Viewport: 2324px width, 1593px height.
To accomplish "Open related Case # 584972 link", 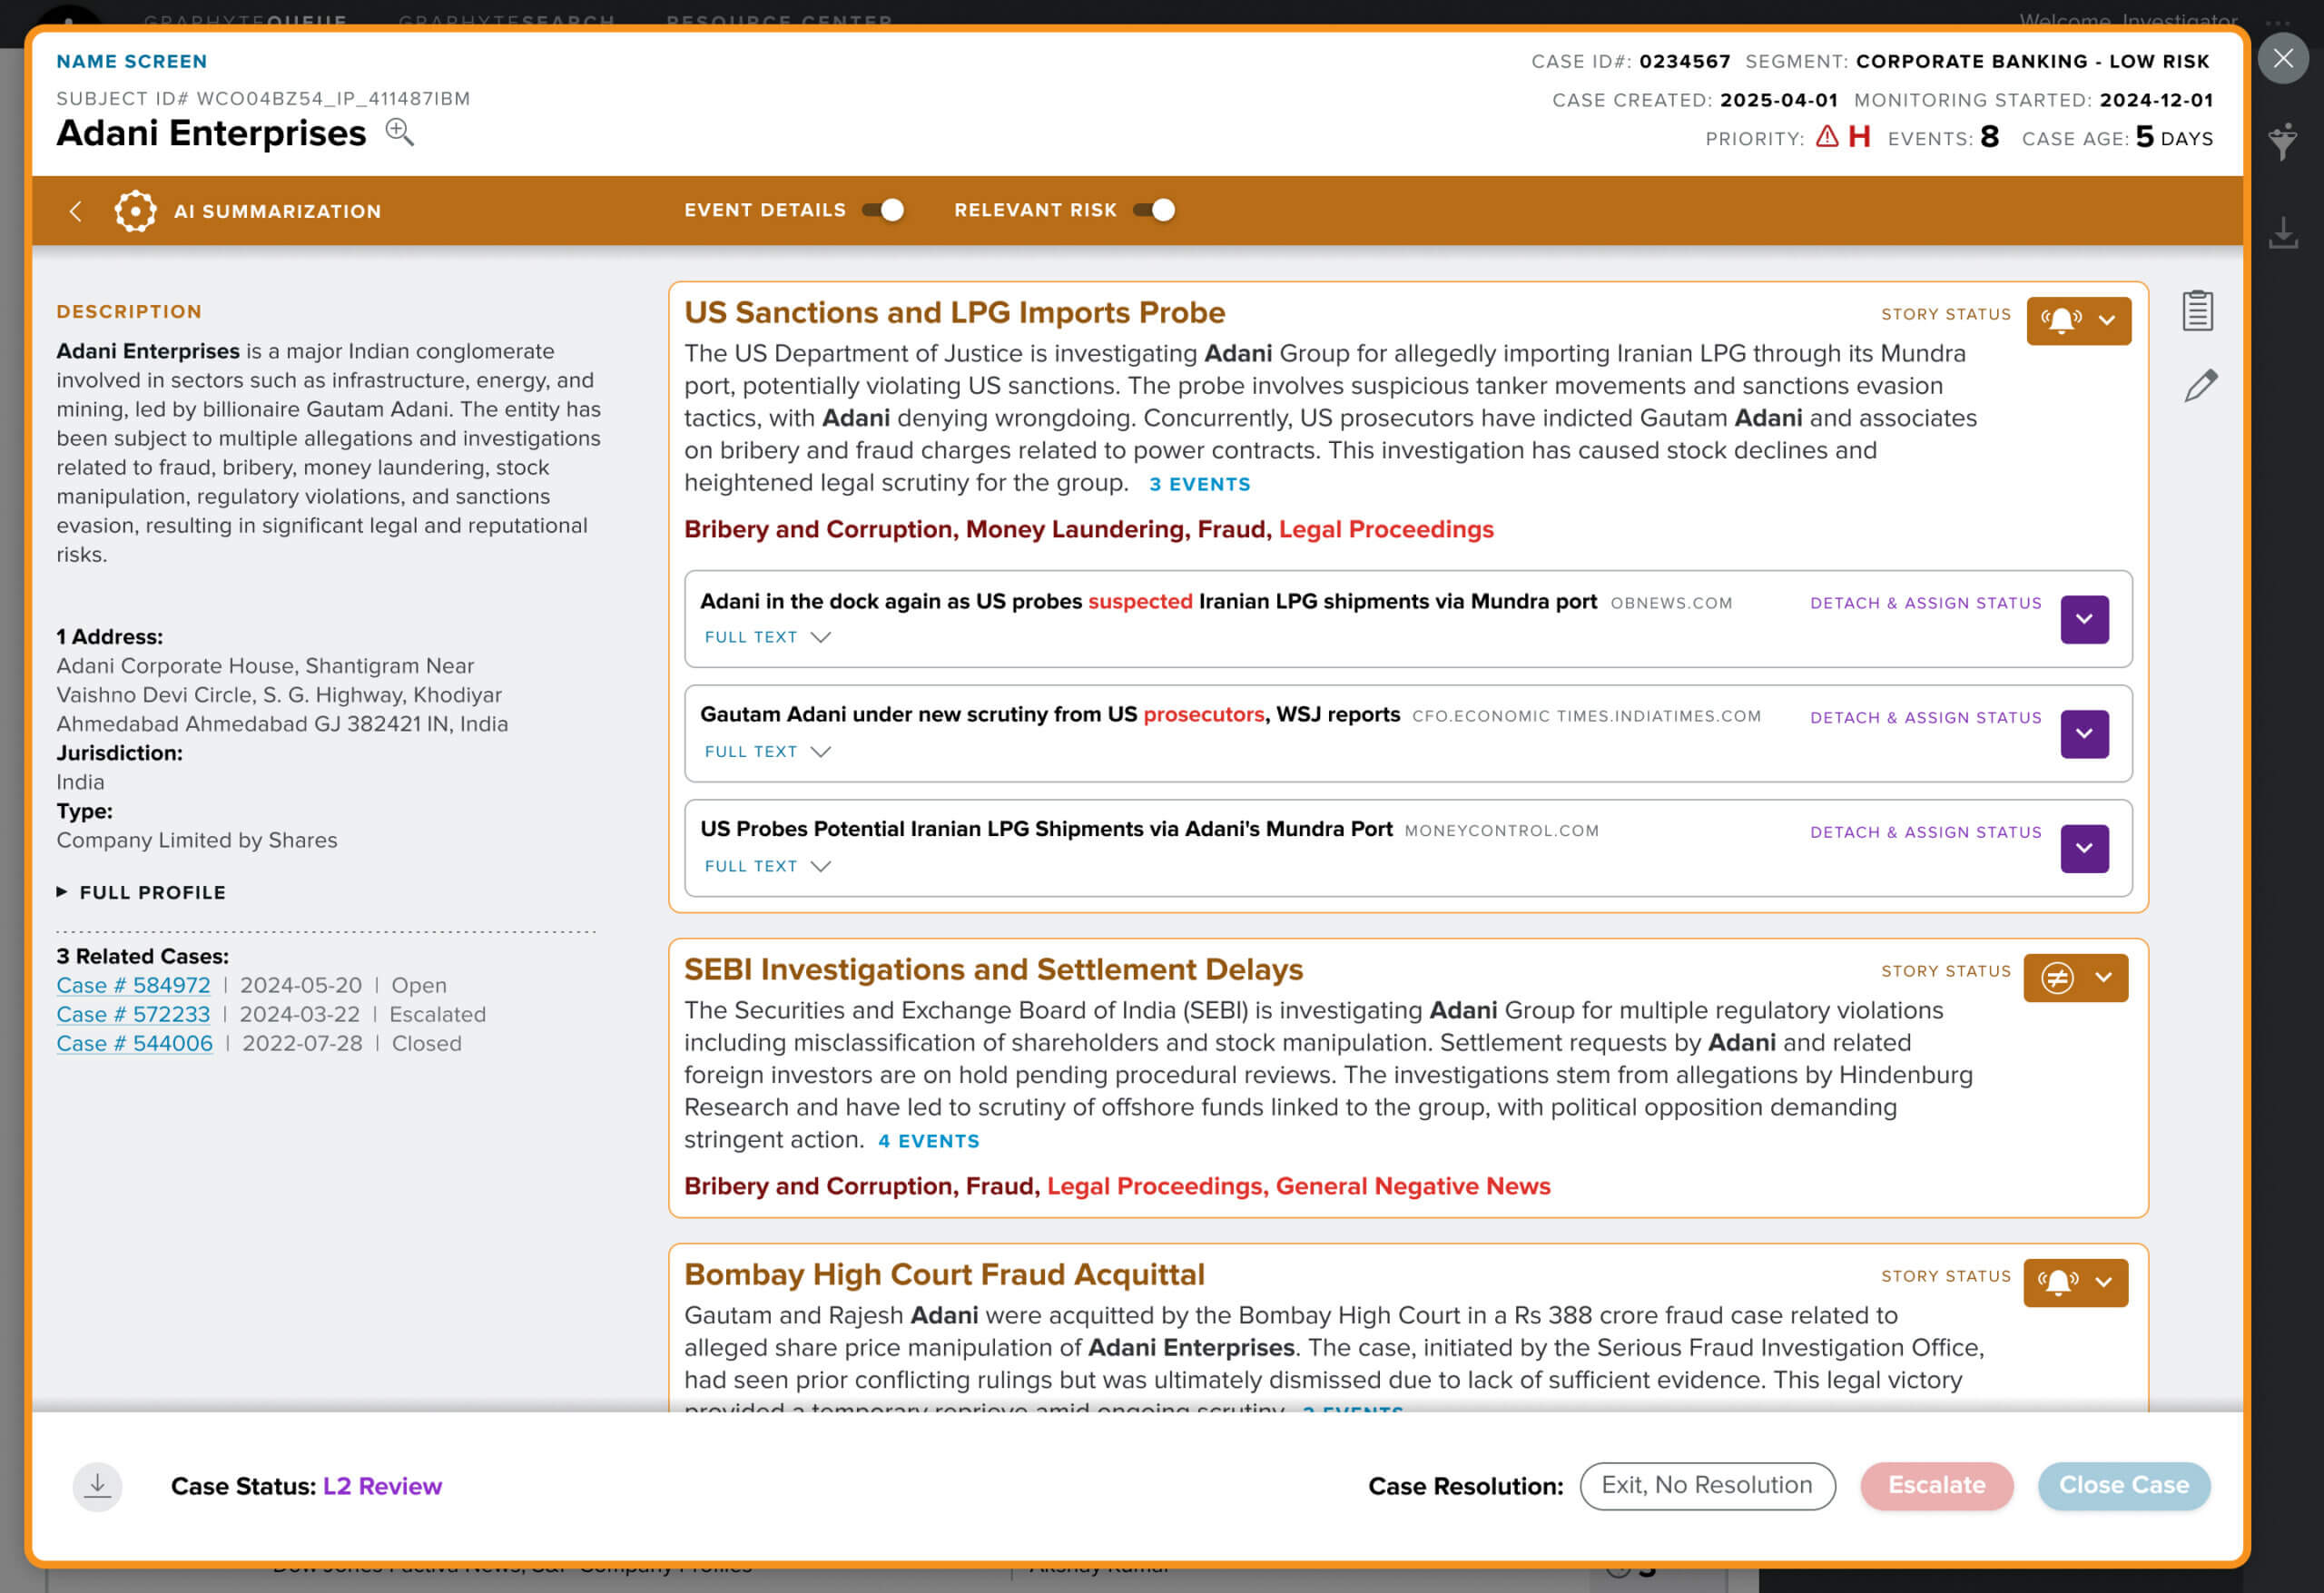I will [x=133, y=985].
